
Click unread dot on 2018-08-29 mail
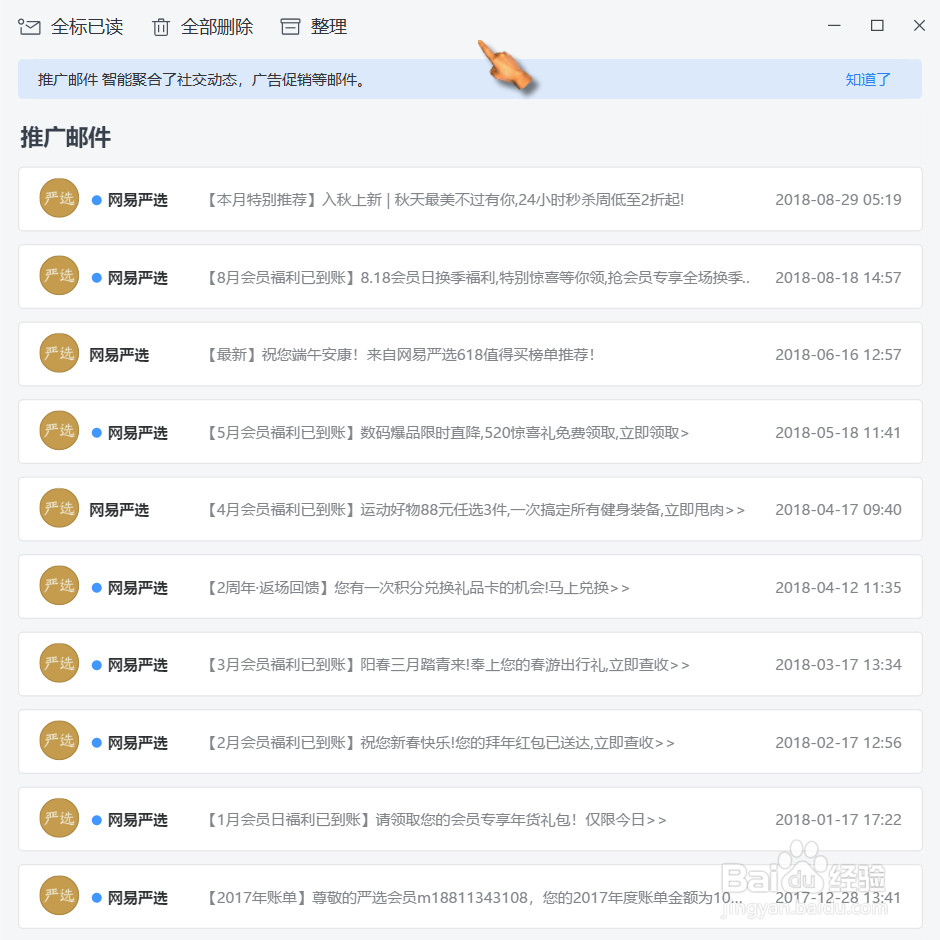(97, 200)
